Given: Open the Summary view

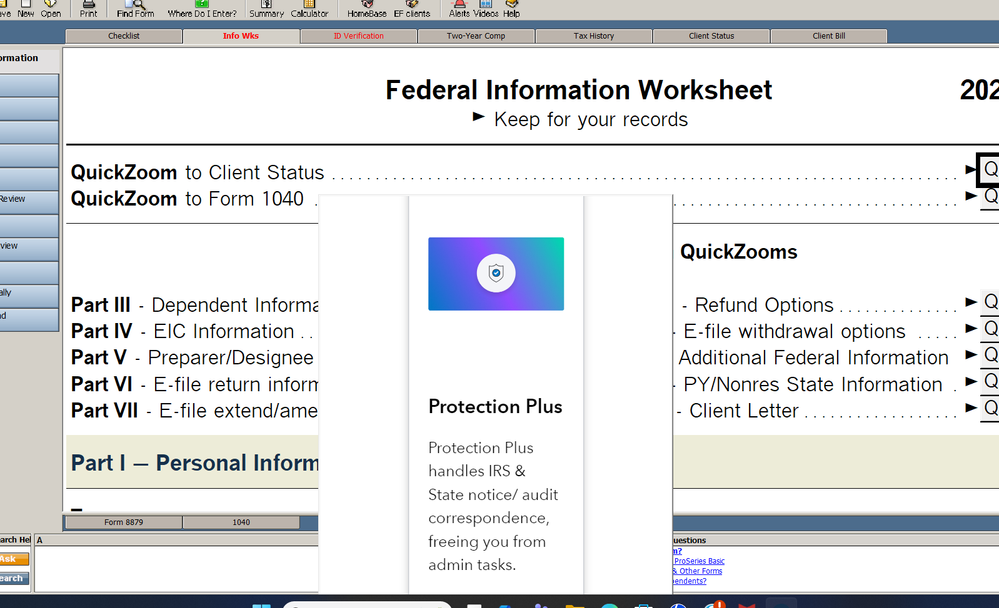Looking at the screenshot, I should [265, 8].
